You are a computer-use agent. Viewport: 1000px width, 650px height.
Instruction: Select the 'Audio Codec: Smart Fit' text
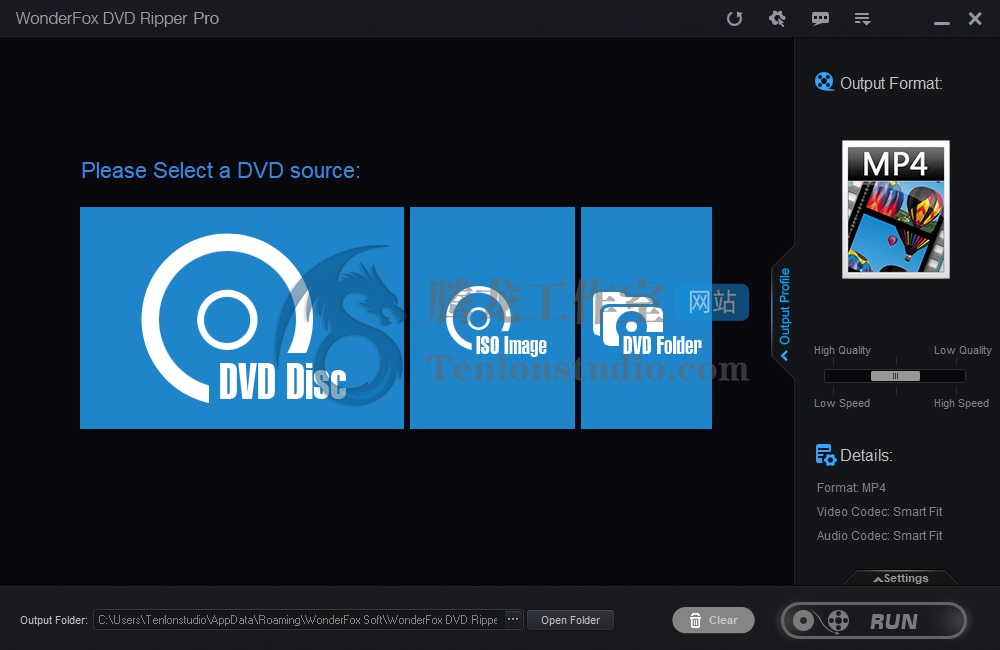coord(879,536)
